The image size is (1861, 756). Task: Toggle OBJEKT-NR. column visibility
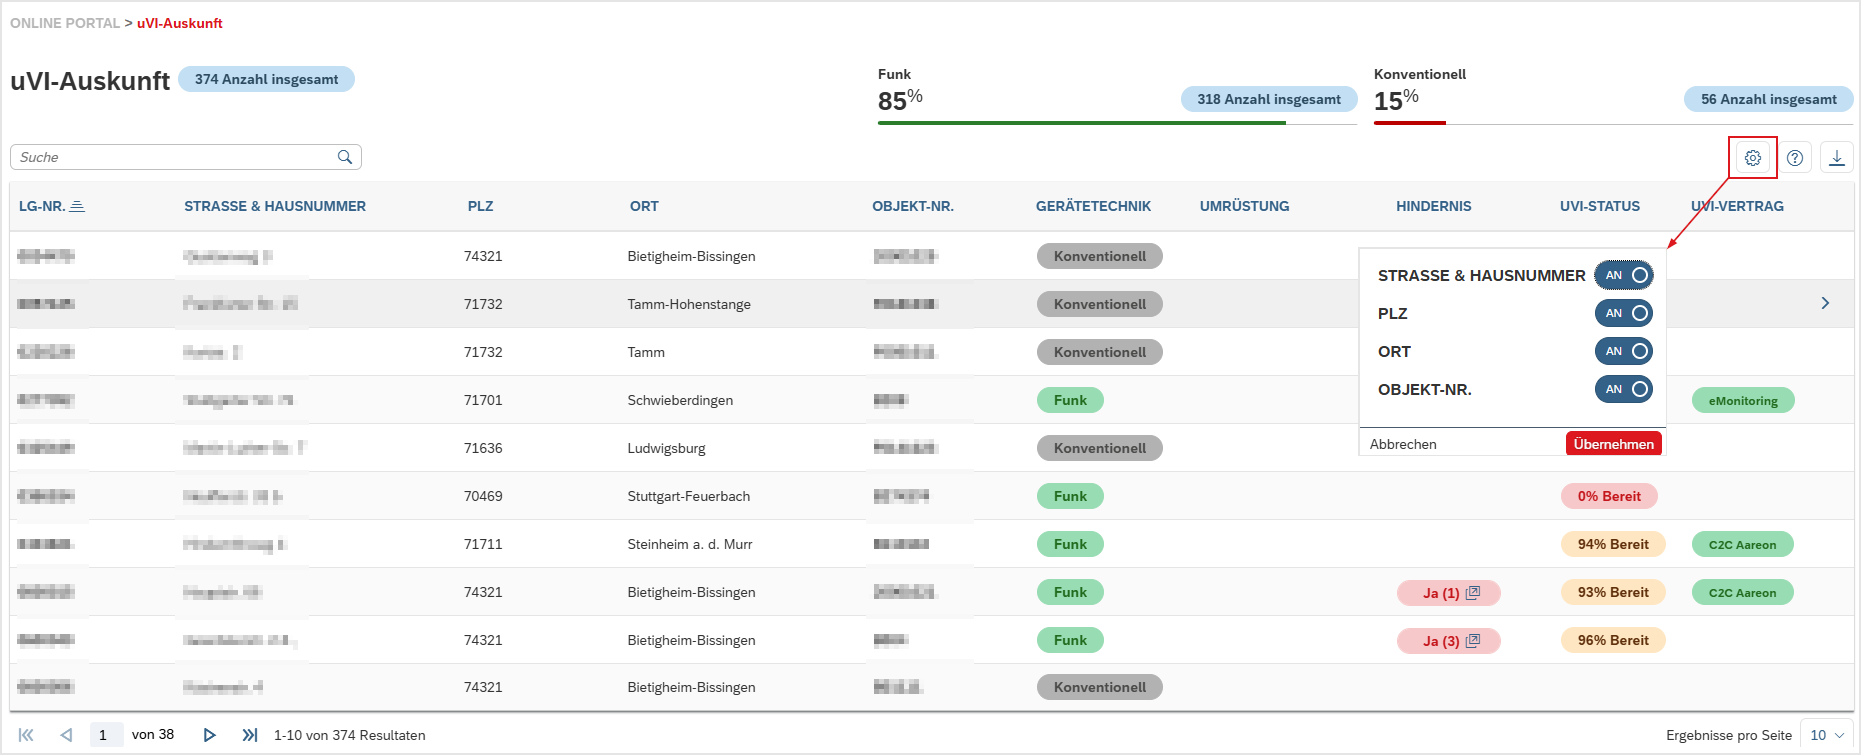tap(1623, 389)
